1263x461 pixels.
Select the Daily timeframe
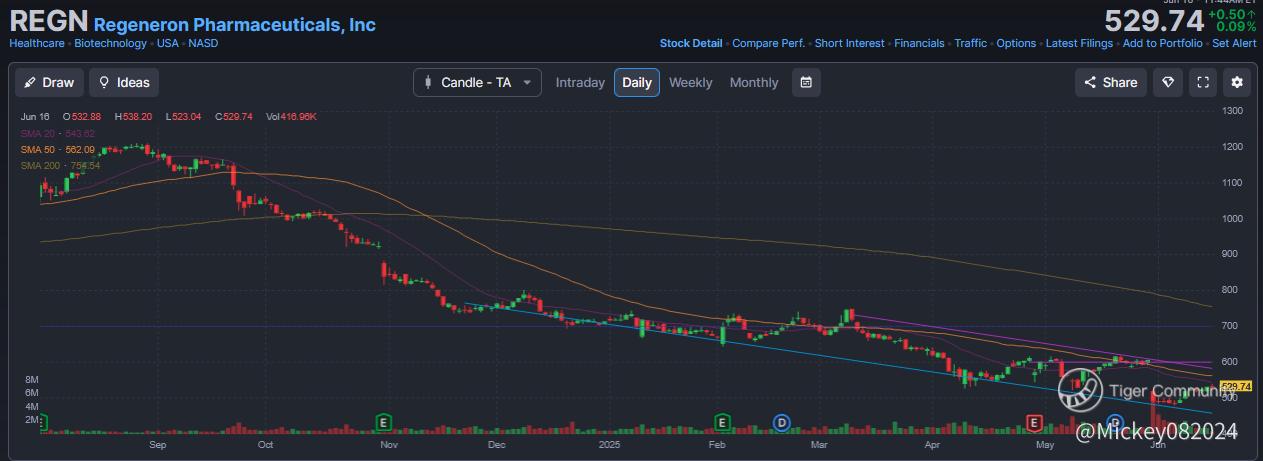tap(637, 82)
